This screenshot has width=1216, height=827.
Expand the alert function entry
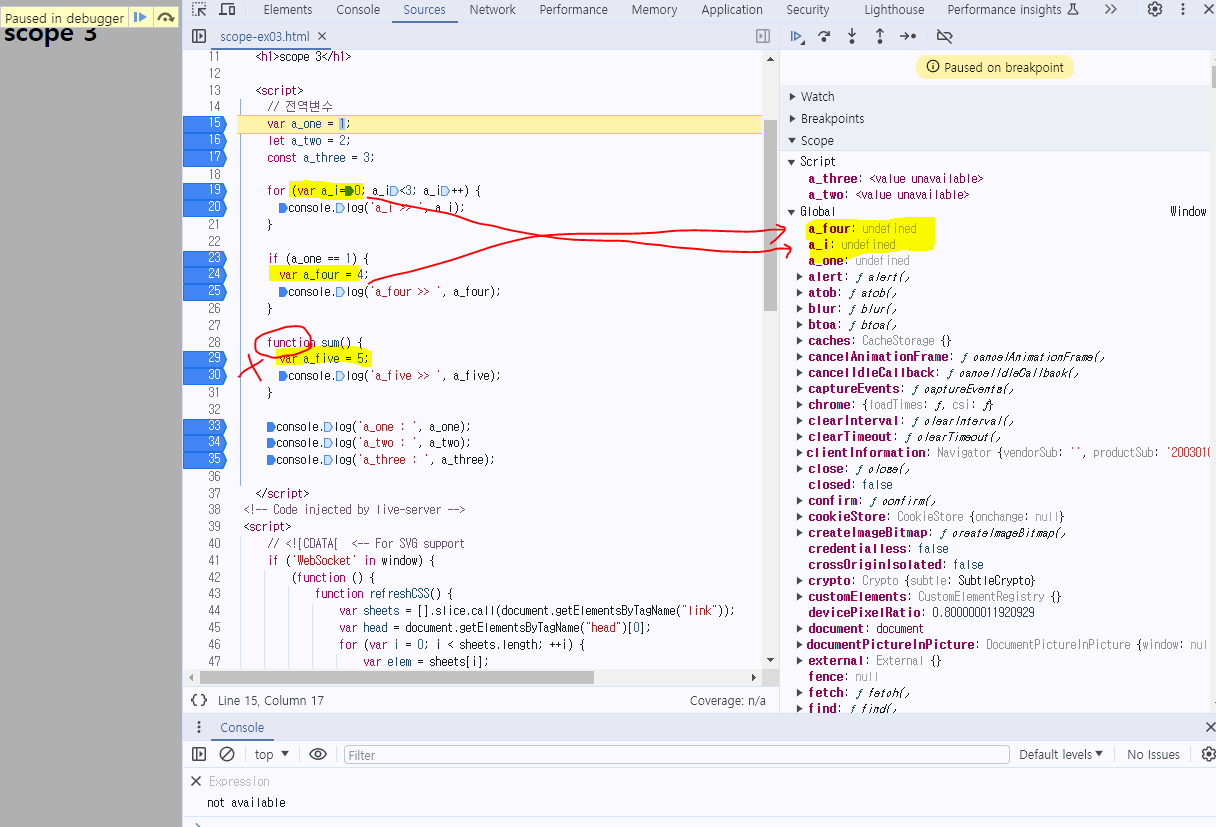click(799, 277)
